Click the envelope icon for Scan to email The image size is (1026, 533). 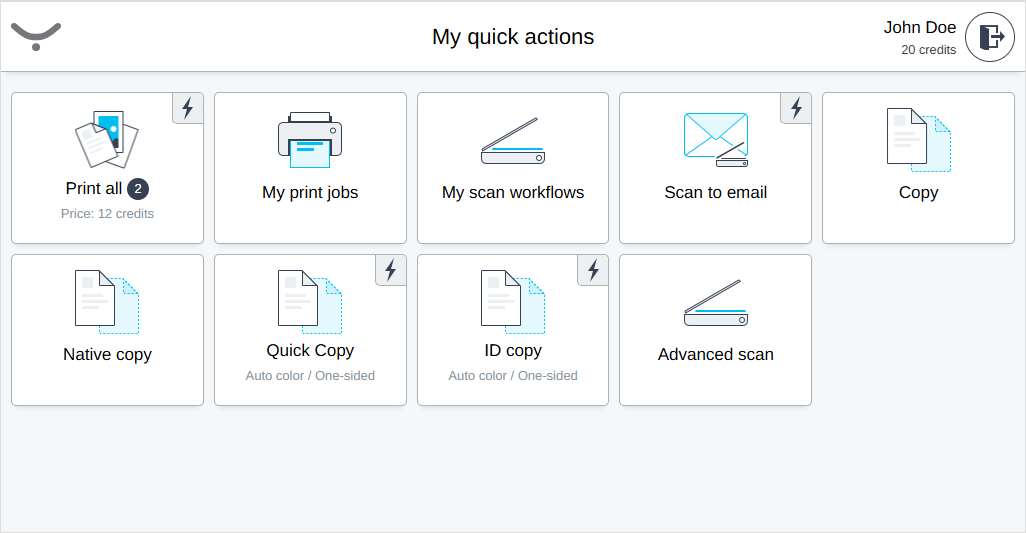(716, 139)
